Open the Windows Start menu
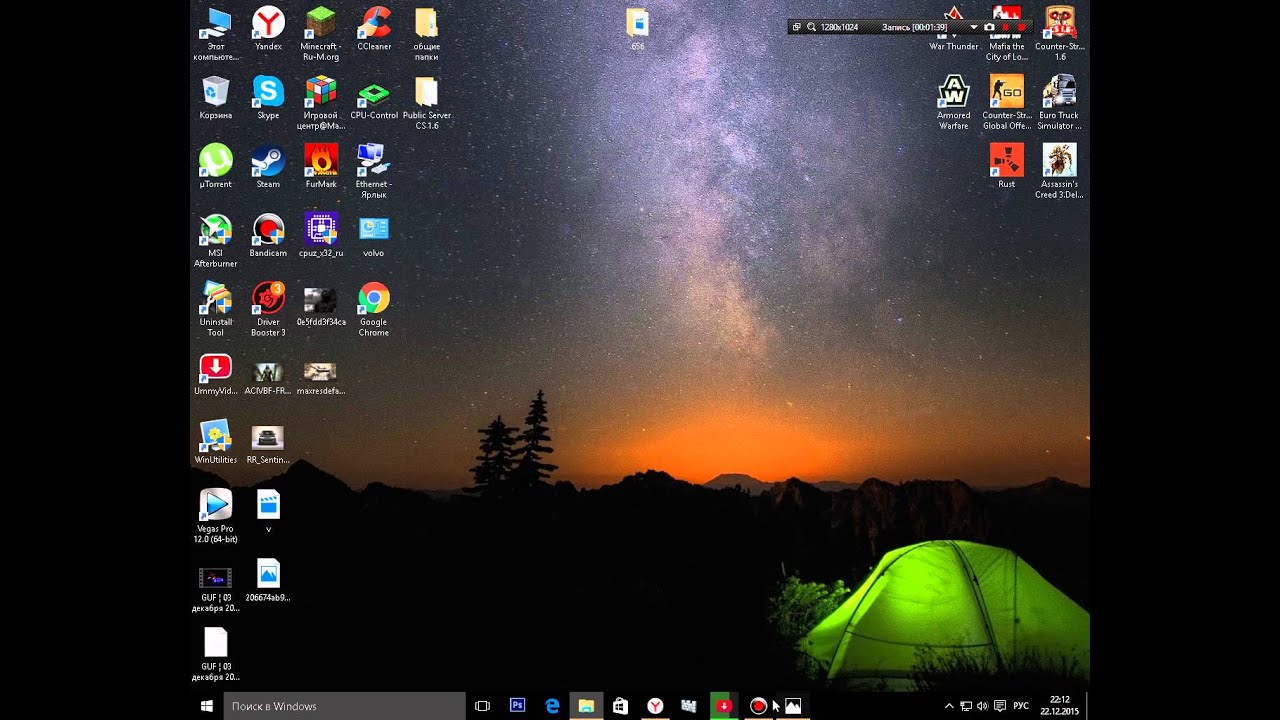The width and height of the screenshot is (1280, 720). click(x=207, y=706)
